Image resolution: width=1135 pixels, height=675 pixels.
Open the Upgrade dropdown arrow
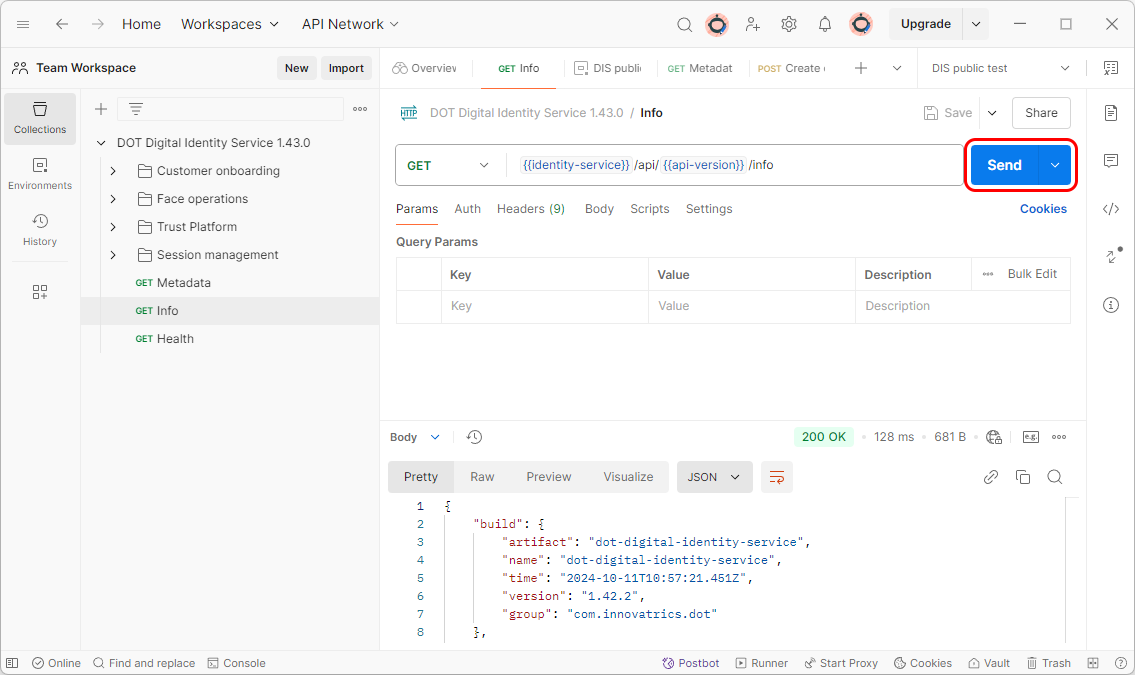click(x=976, y=24)
